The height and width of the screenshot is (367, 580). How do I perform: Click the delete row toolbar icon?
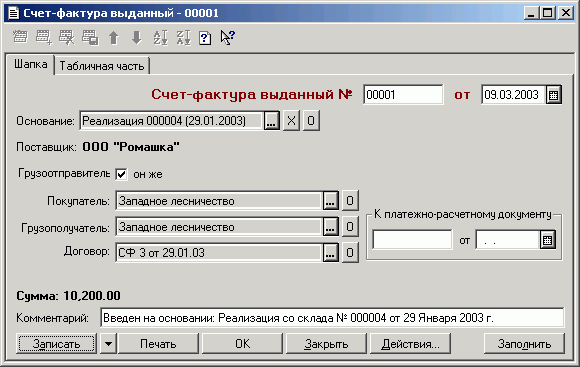pos(67,37)
